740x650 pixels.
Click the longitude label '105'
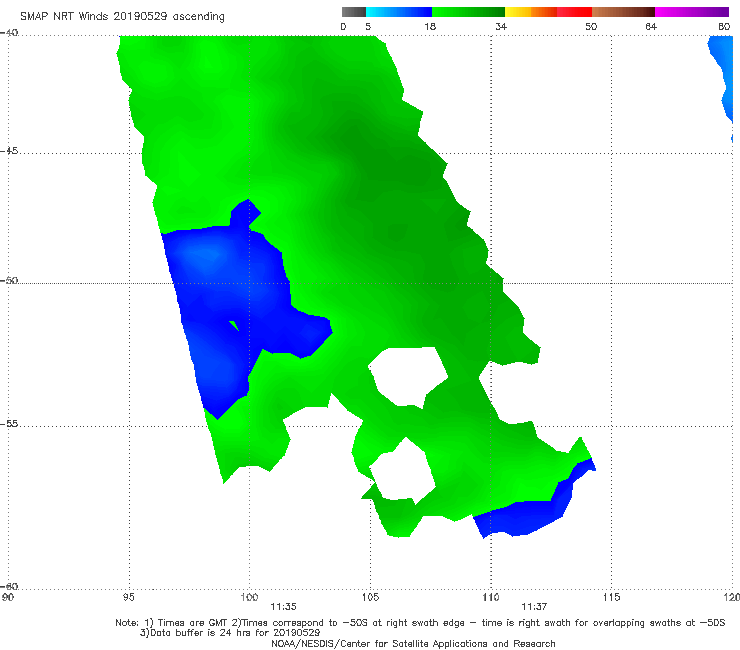(370, 597)
